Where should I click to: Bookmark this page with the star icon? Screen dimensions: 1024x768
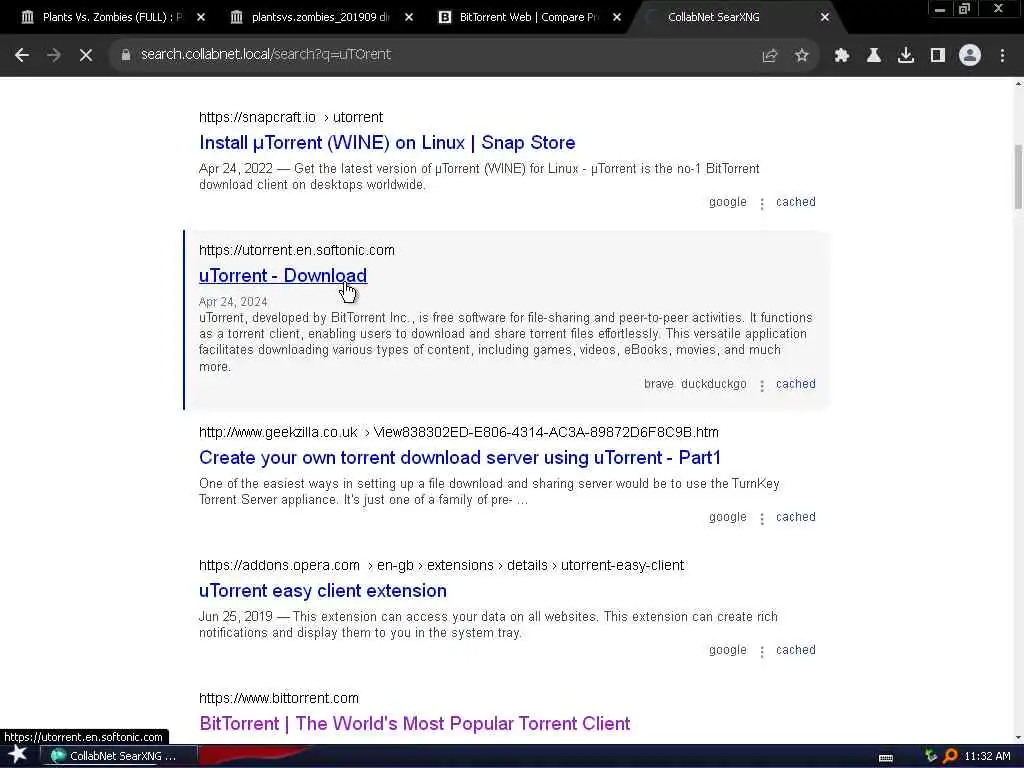tap(802, 56)
